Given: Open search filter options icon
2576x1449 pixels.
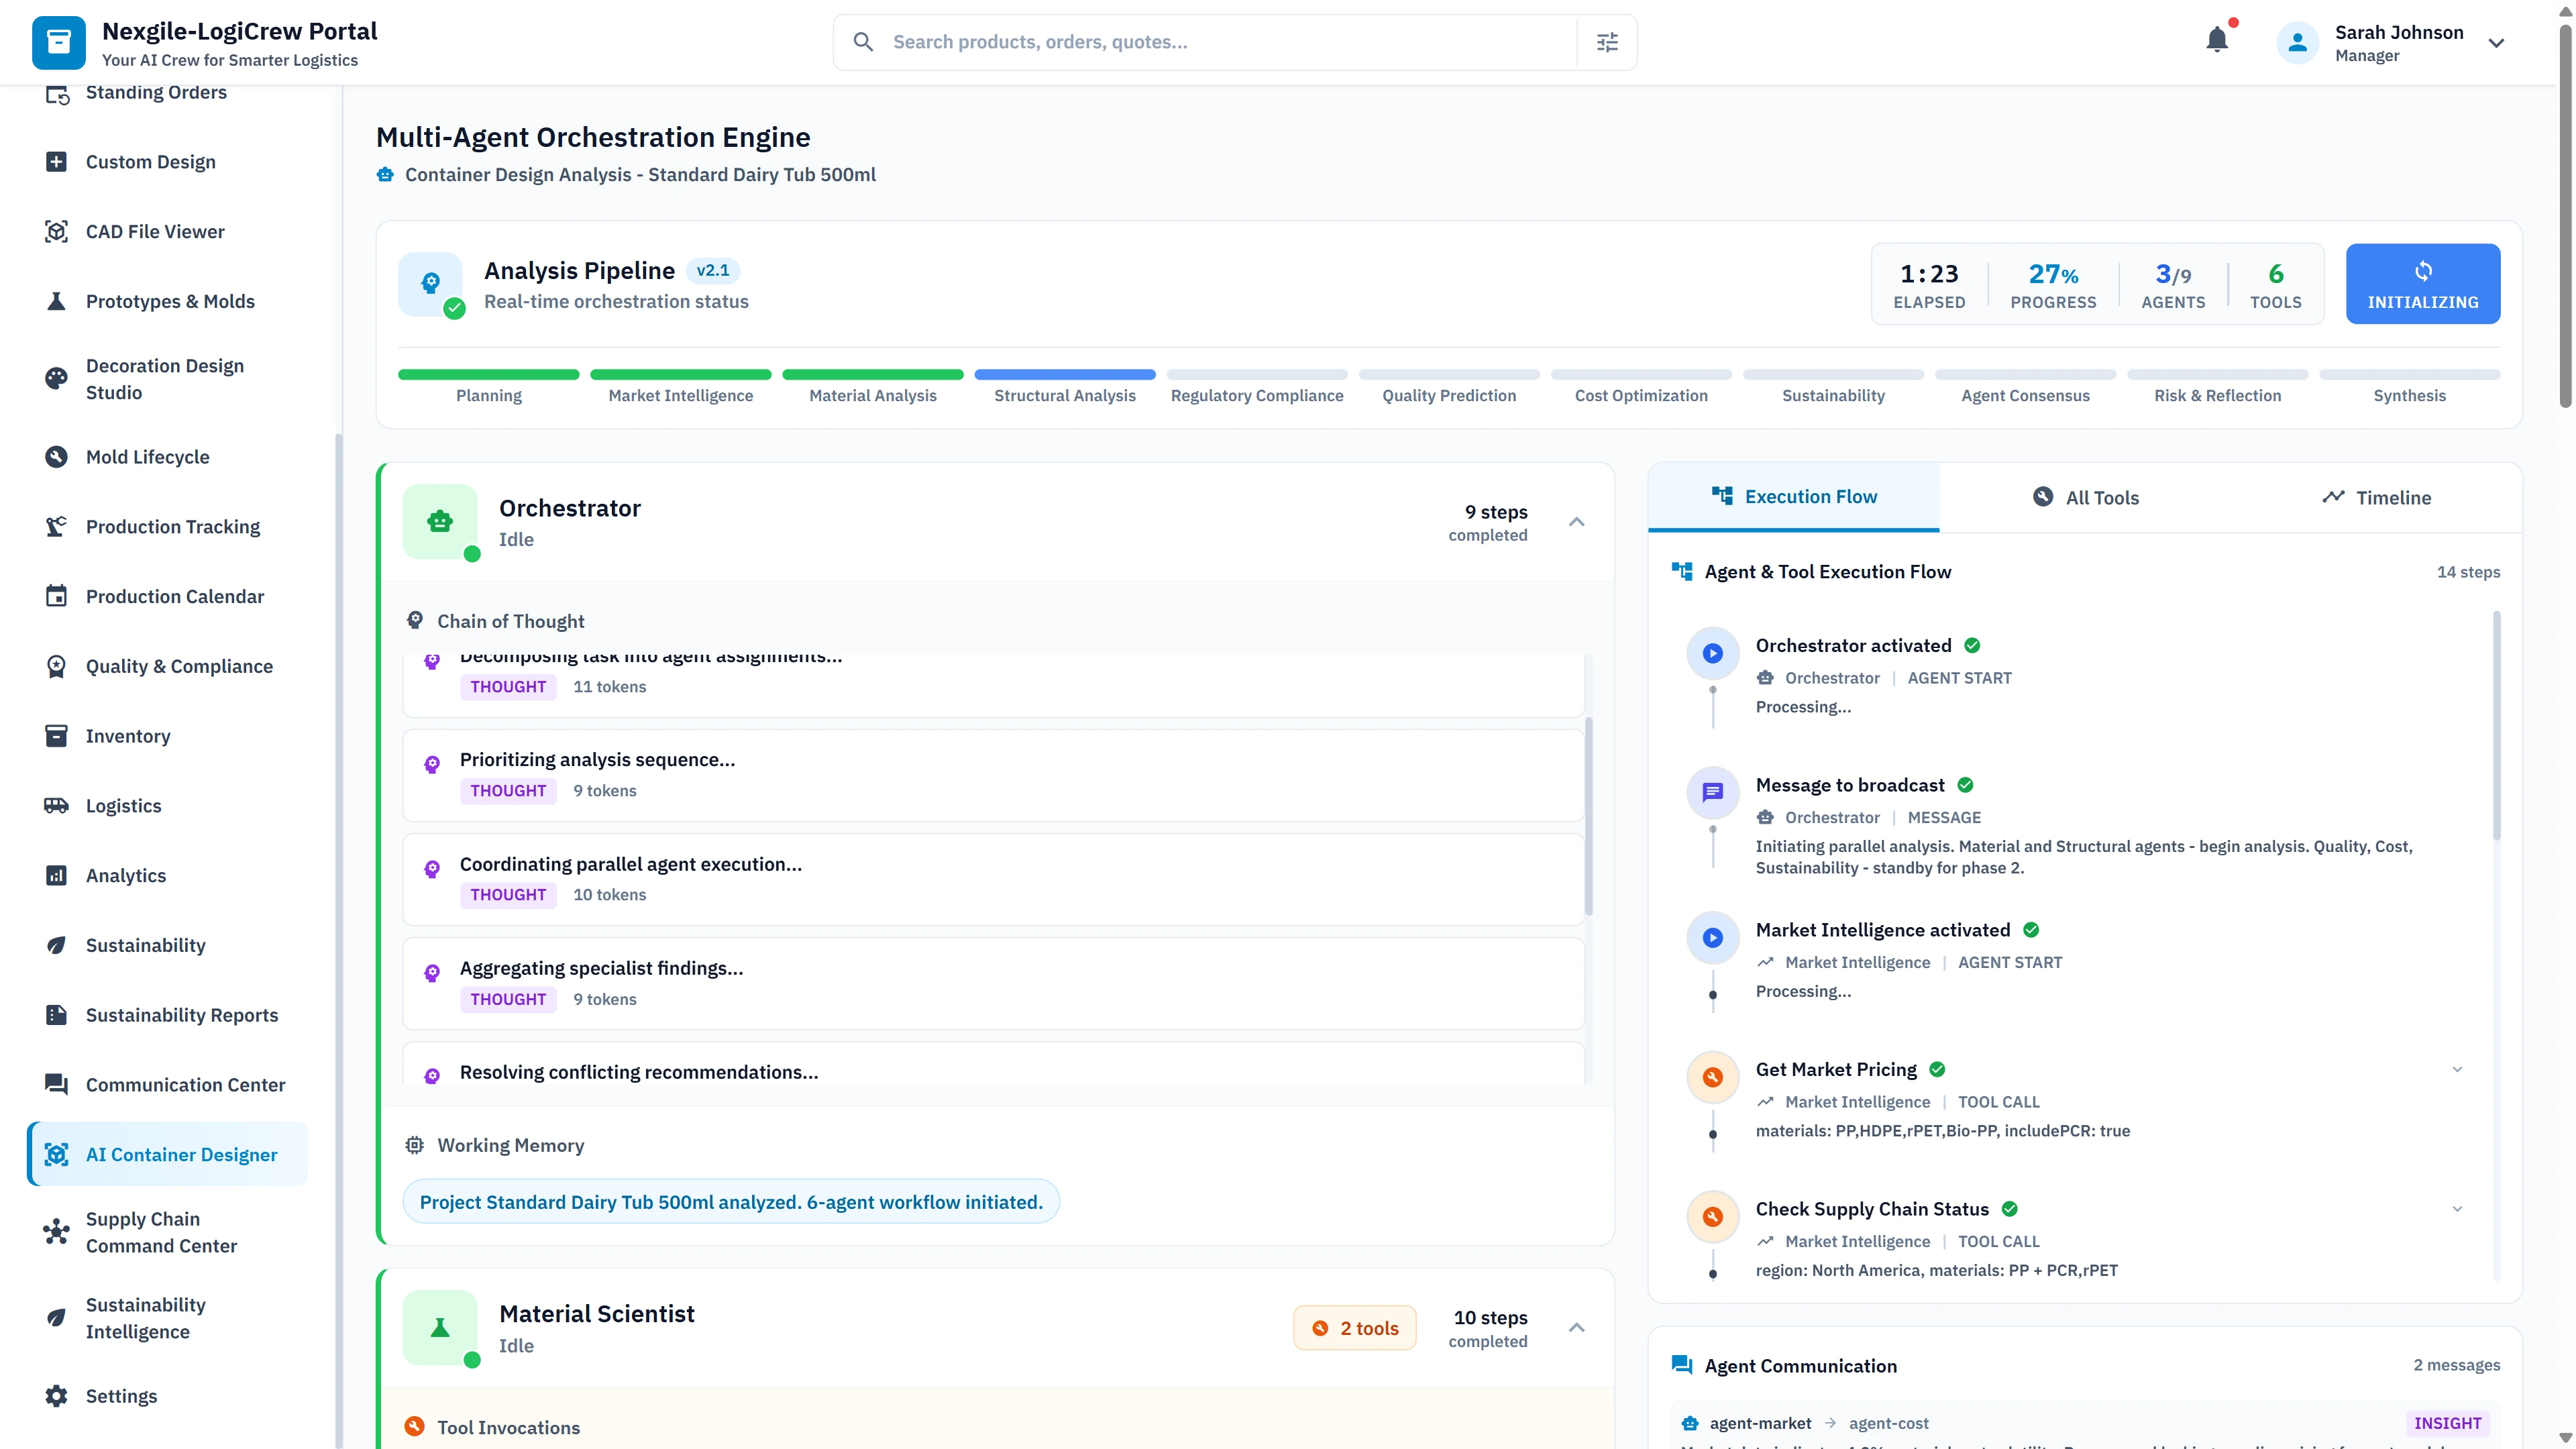Looking at the screenshot, I should click(1606, 41).
